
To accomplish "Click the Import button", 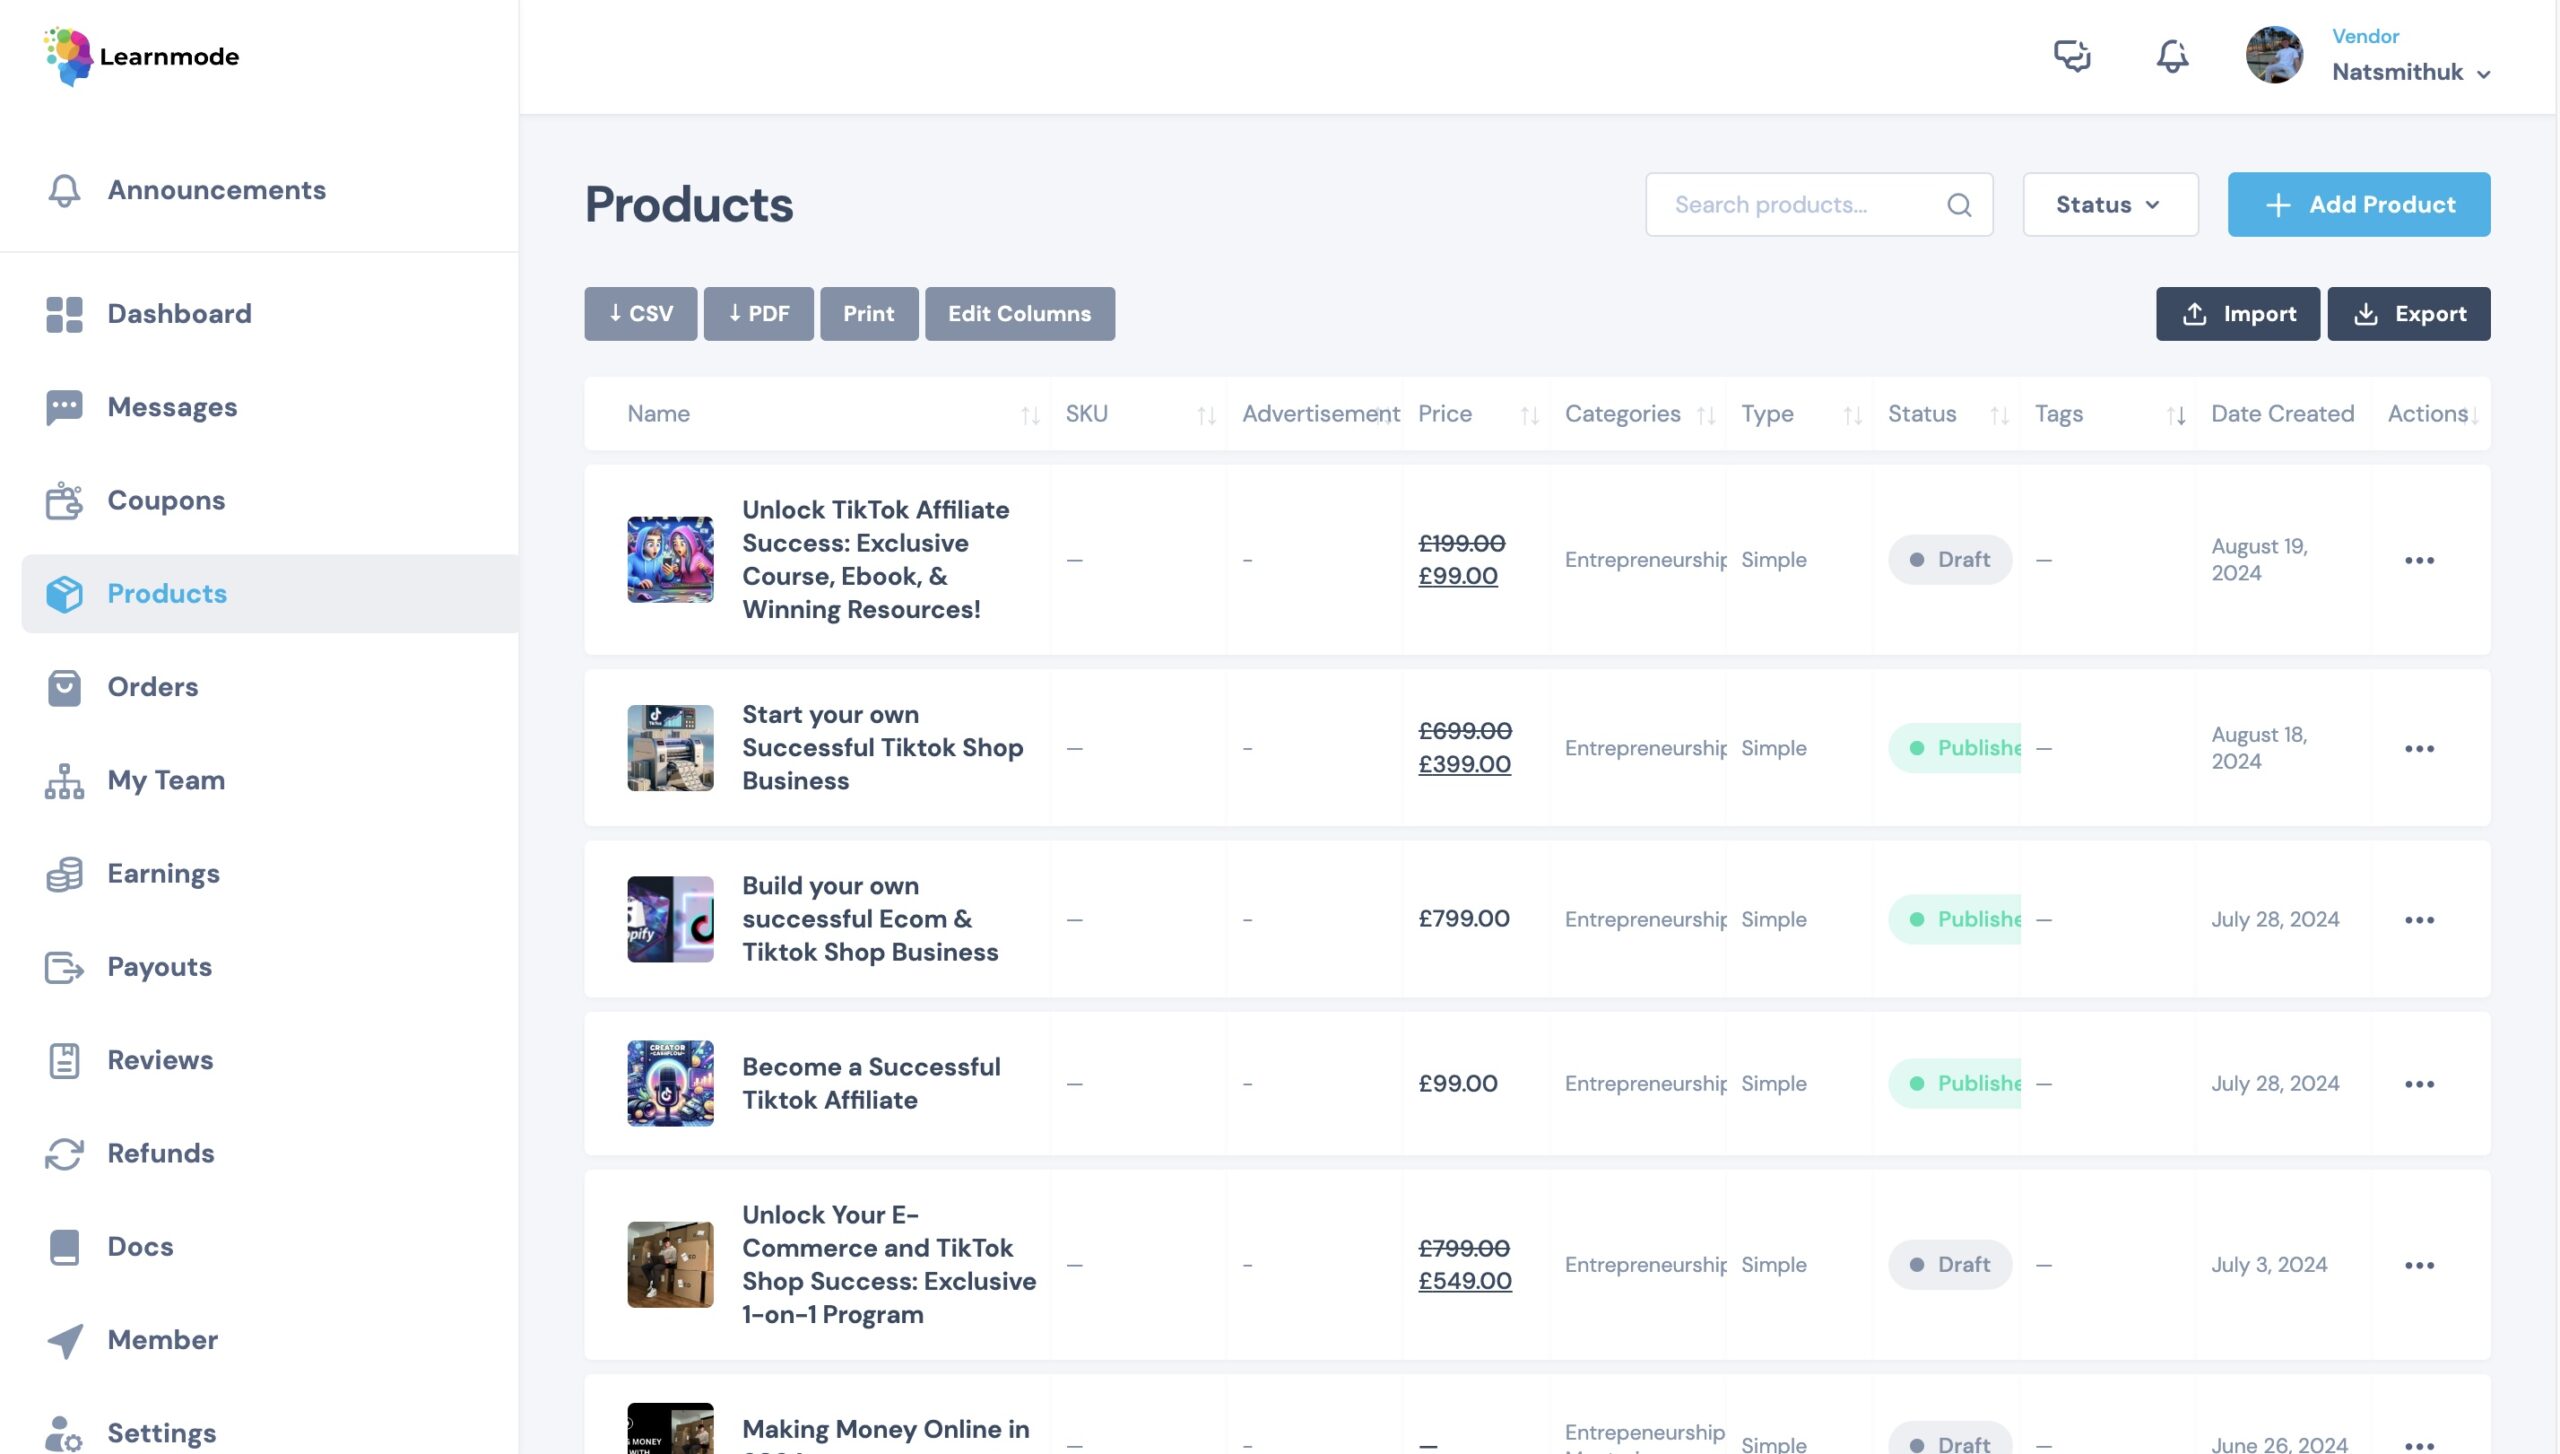I will click(2237, 314).
